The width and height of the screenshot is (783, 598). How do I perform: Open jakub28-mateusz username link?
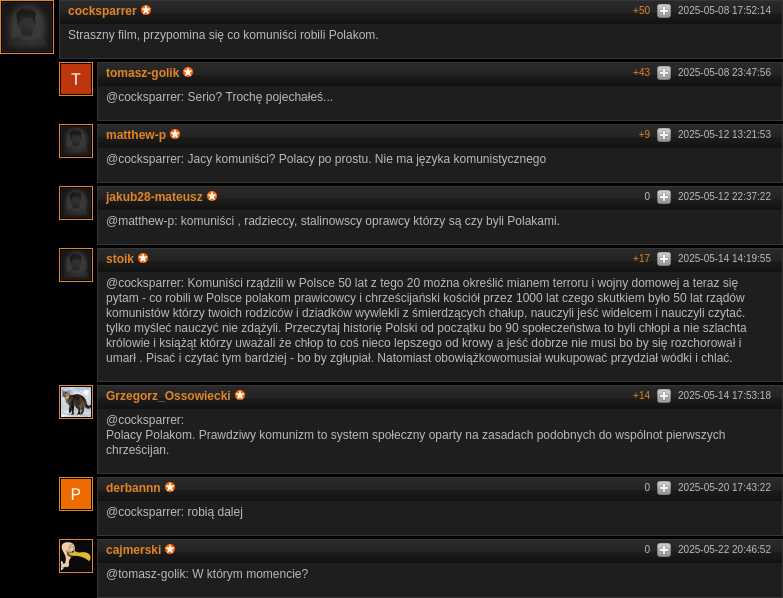click(x=154, y=197)
